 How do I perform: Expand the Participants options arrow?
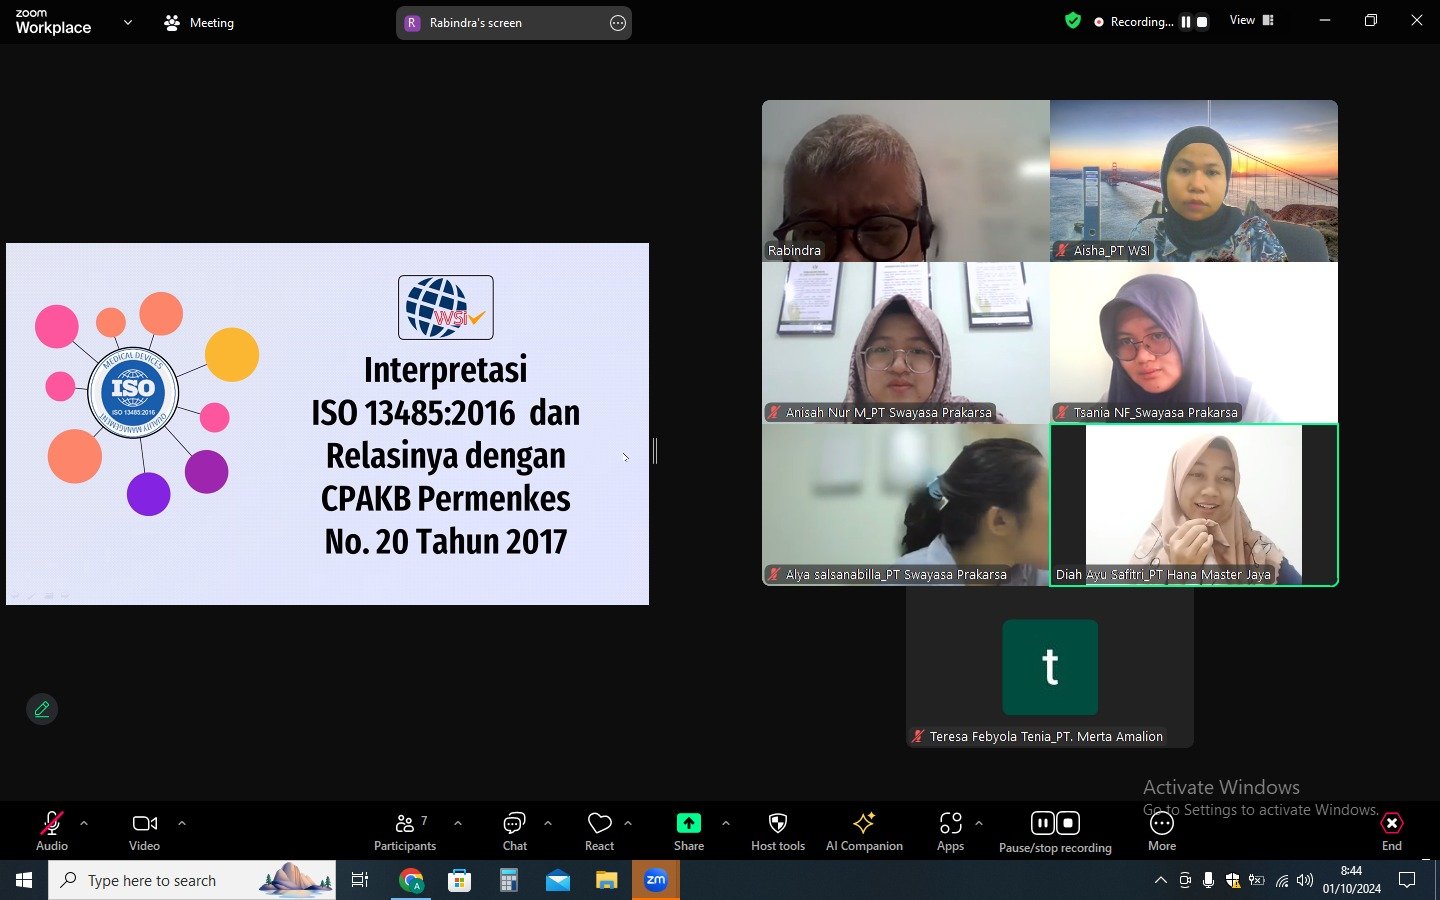click(458, 823)
